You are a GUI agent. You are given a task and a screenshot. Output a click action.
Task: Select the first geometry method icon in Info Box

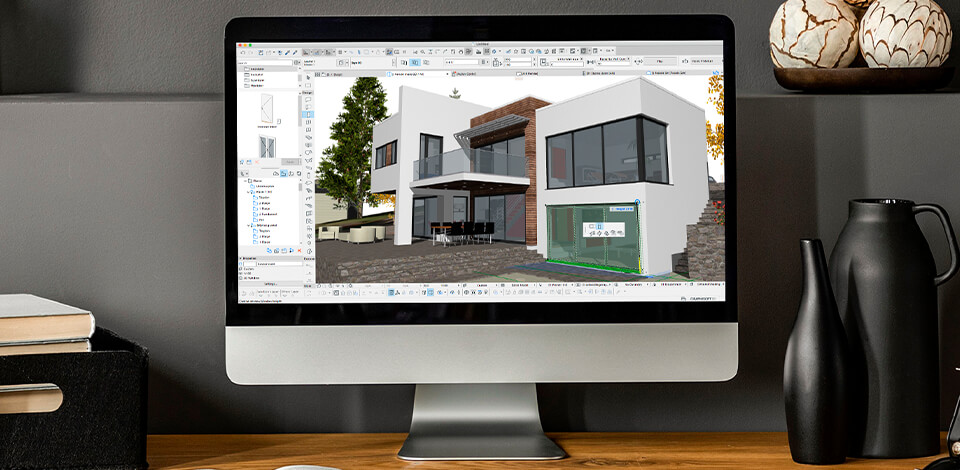(x=403, y=62)
